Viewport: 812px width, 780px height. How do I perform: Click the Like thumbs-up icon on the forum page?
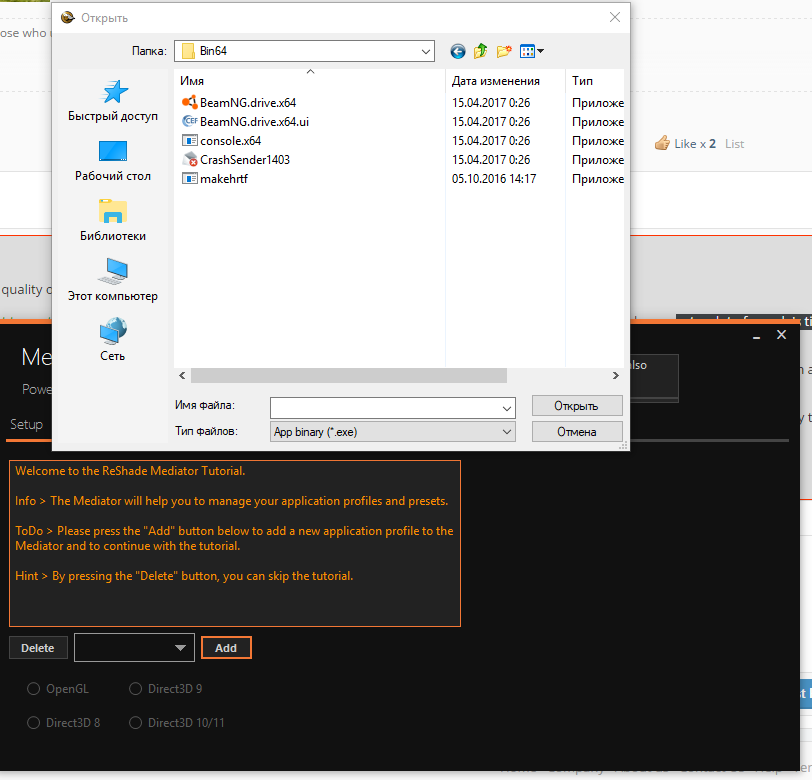(x=662, y=143)
